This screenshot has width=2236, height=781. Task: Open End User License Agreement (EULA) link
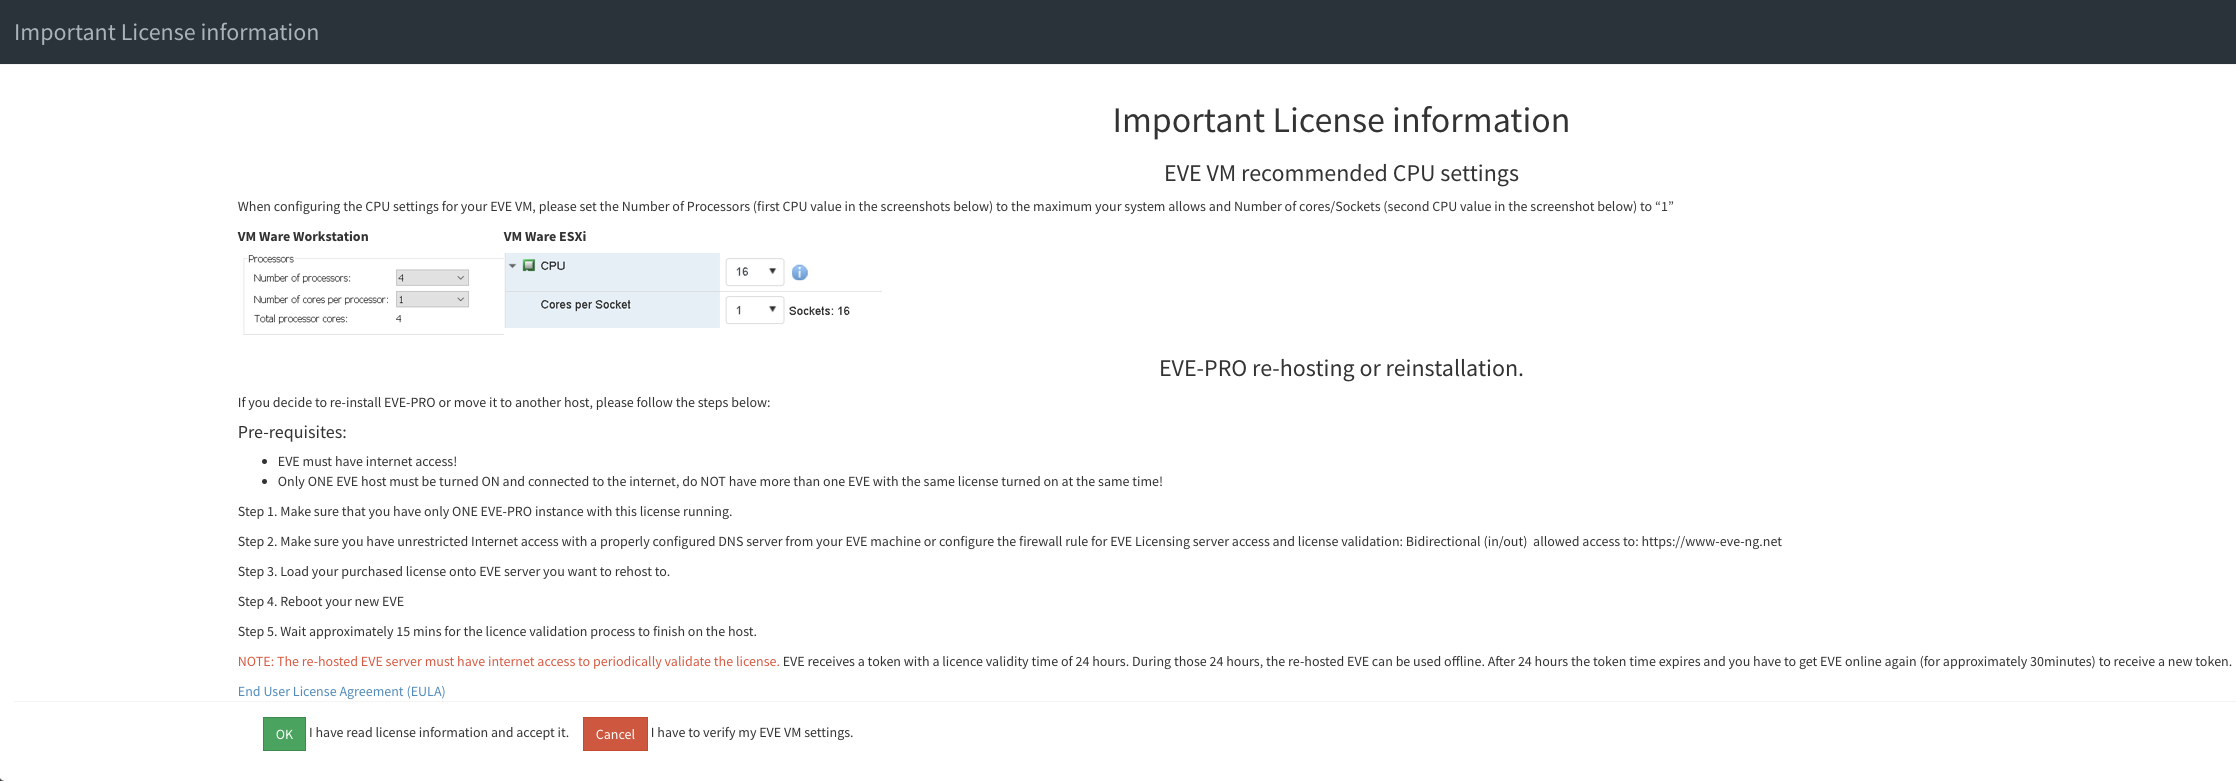point(341,691)
